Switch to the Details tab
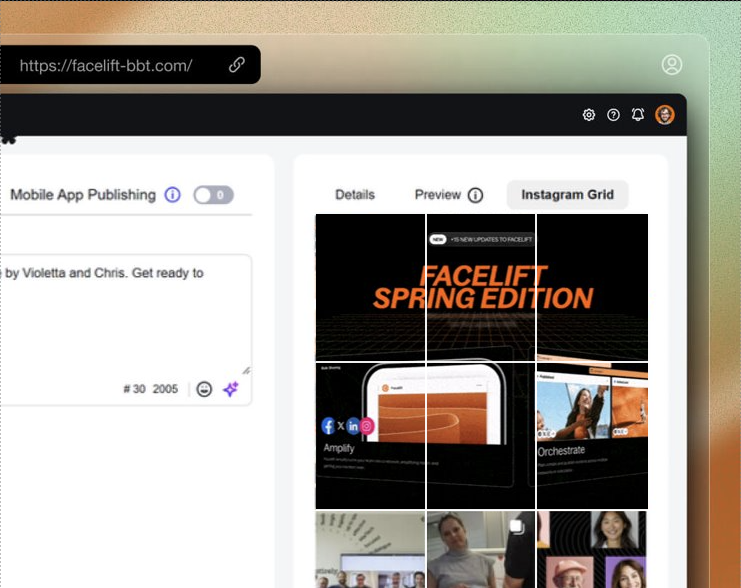 355,195
